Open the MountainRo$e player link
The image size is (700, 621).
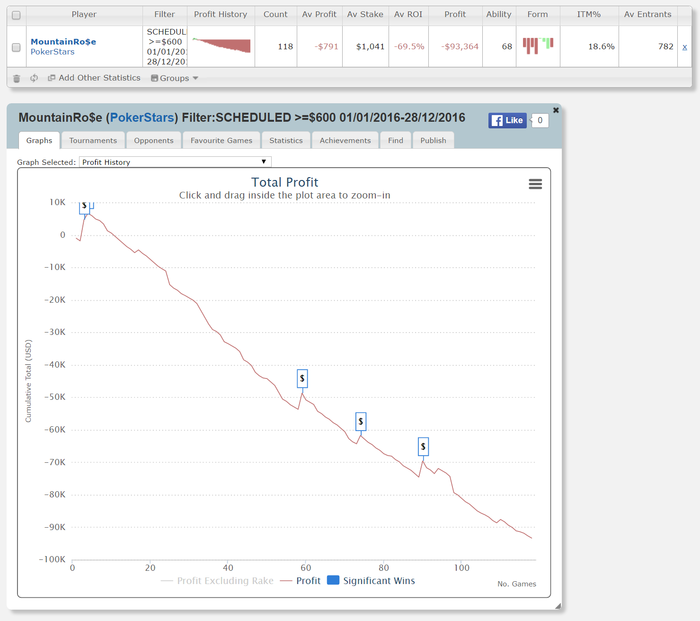pos(63,42)
